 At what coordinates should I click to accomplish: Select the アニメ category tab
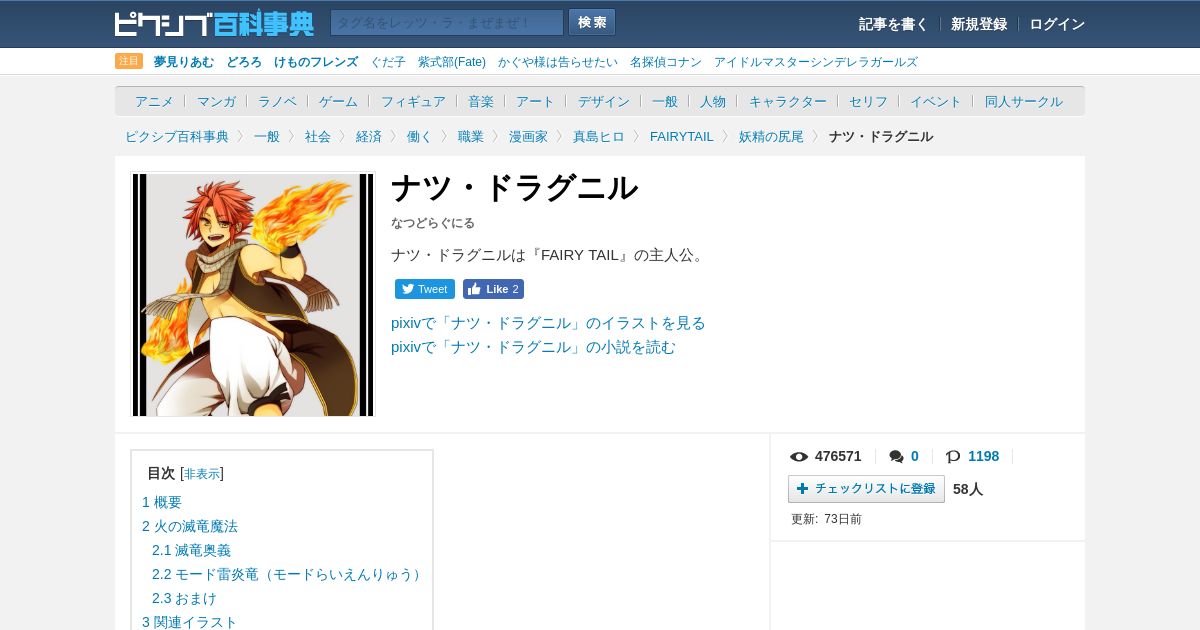[154, 101]
